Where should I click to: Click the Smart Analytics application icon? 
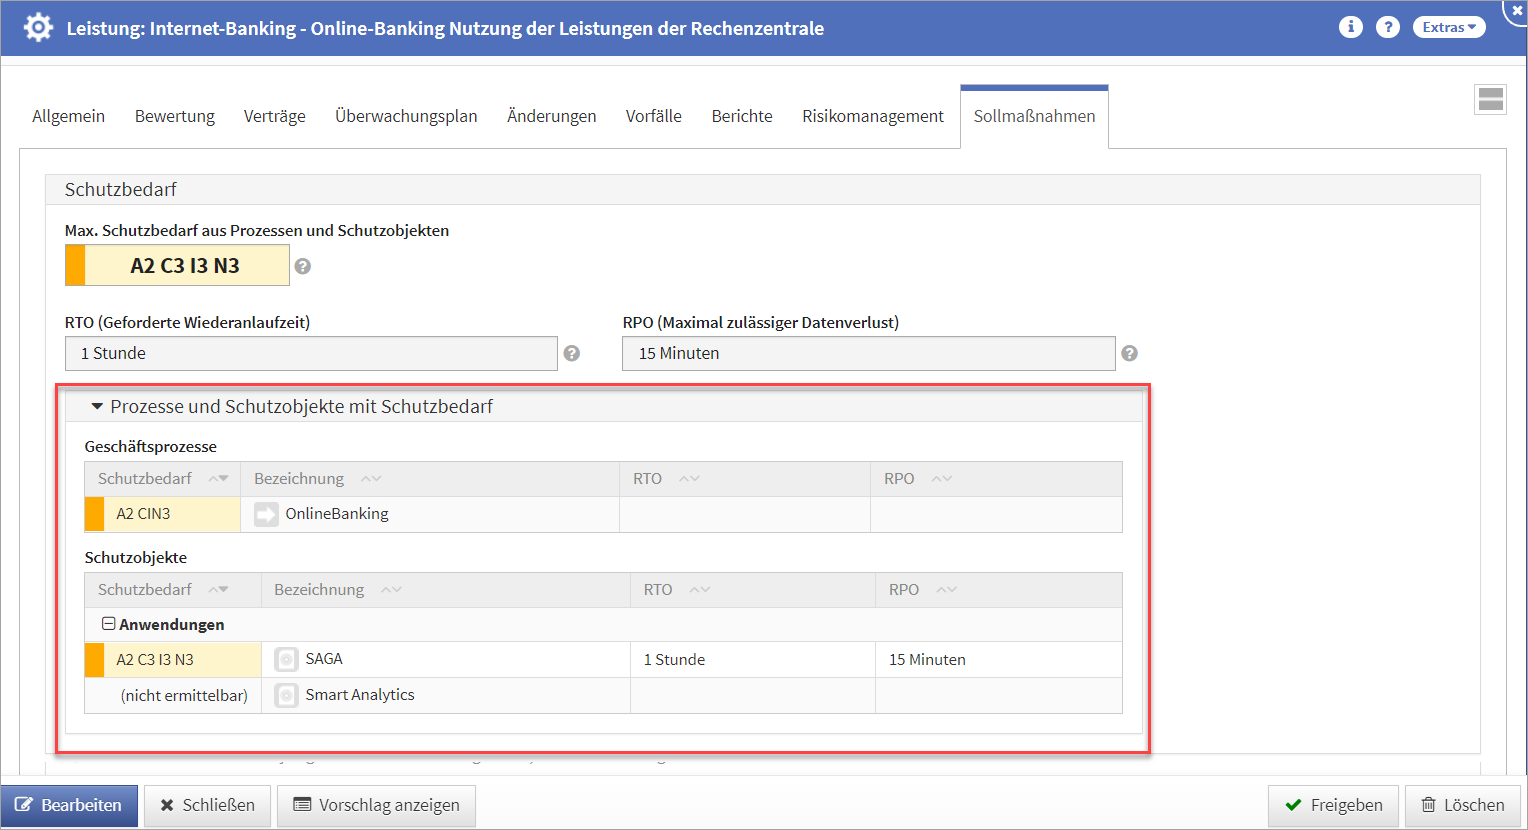pyautogui.click(x=286, y=695)
